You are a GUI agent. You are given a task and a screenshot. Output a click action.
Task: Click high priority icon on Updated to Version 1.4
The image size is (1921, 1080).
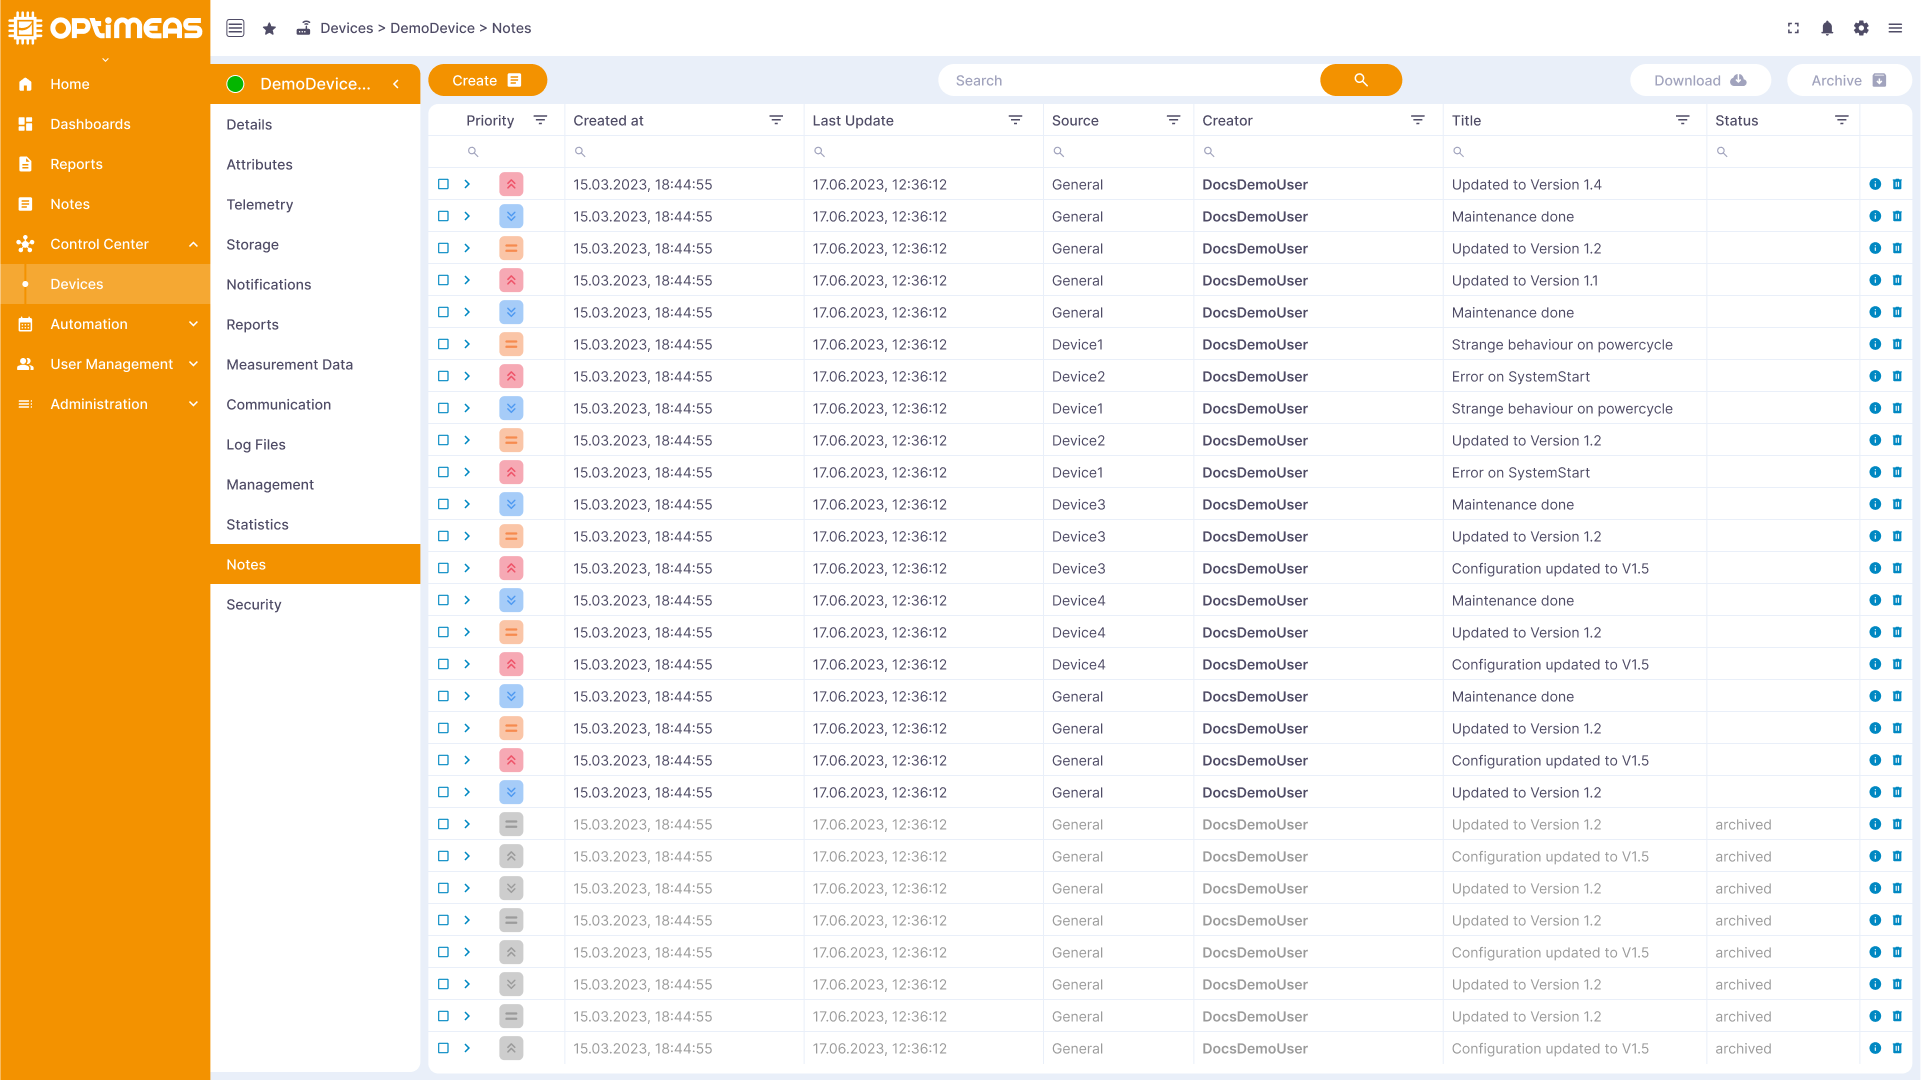(511, 184)
